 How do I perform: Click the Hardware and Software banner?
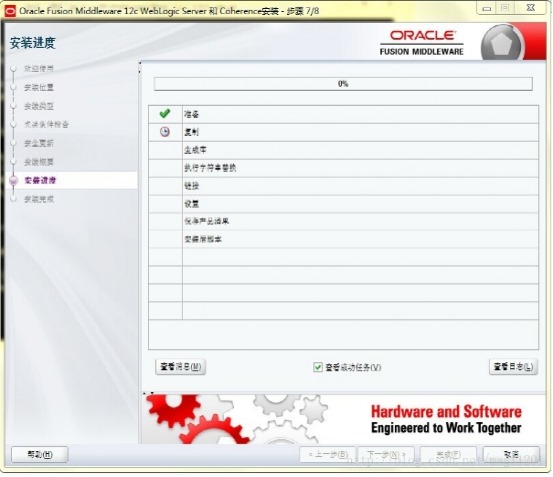tap(343, 419)
